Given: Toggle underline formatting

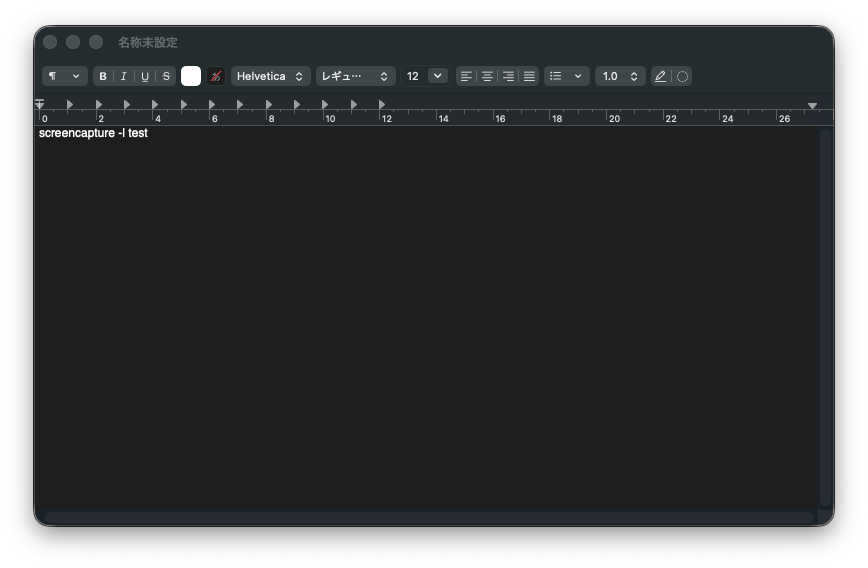Looking at the screenshot, I should point(145,76).
